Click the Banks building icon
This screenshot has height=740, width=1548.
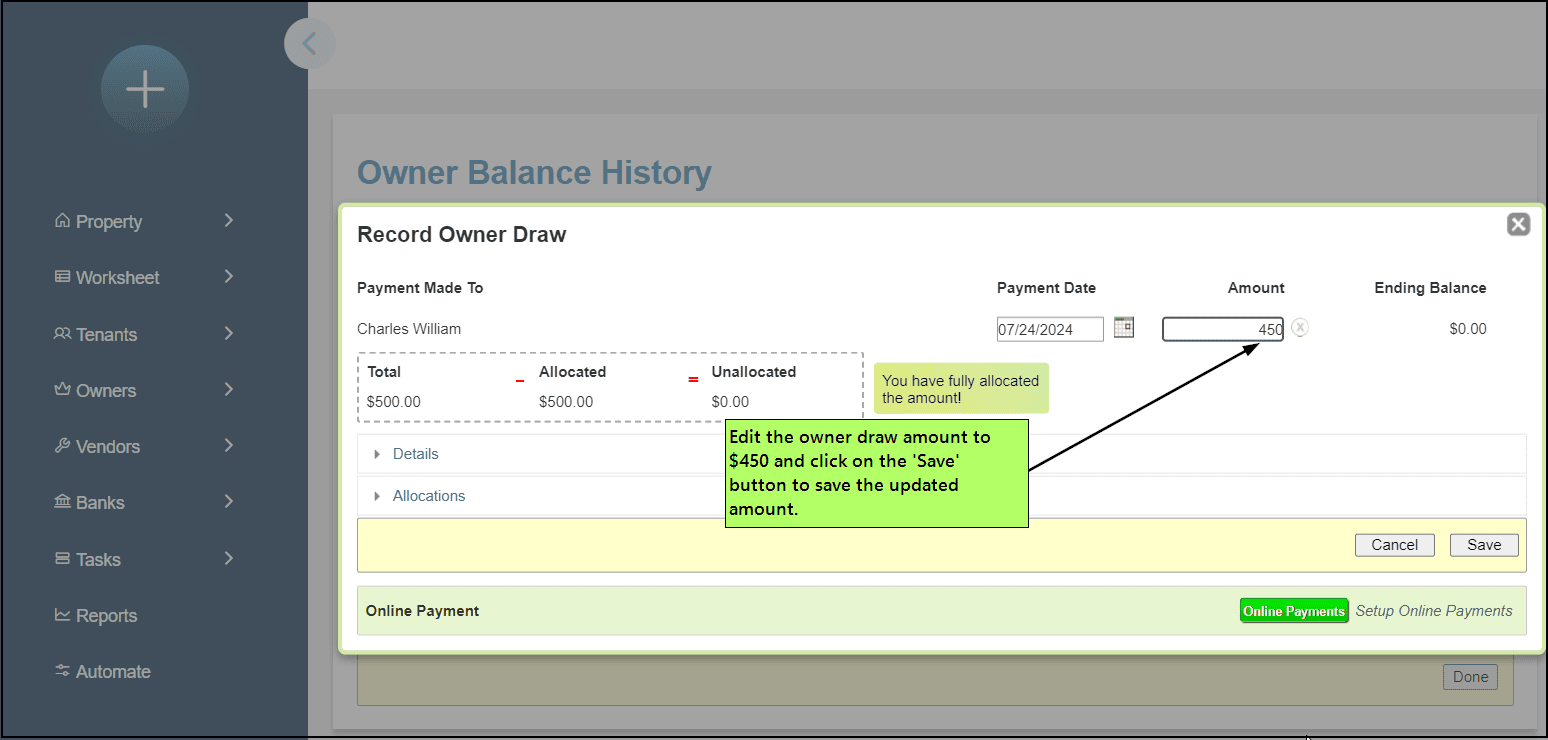[62, 502]
